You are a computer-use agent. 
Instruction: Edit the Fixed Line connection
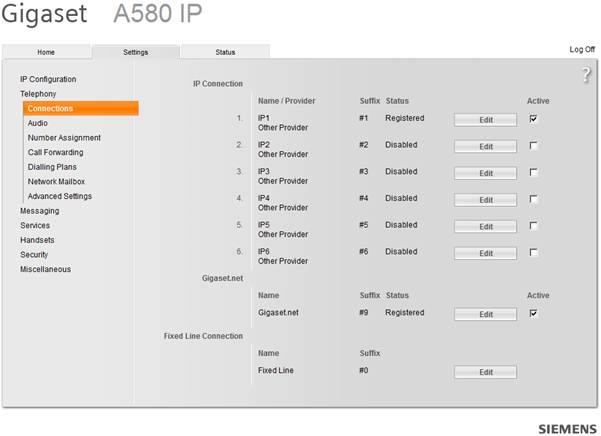[485, 372]
